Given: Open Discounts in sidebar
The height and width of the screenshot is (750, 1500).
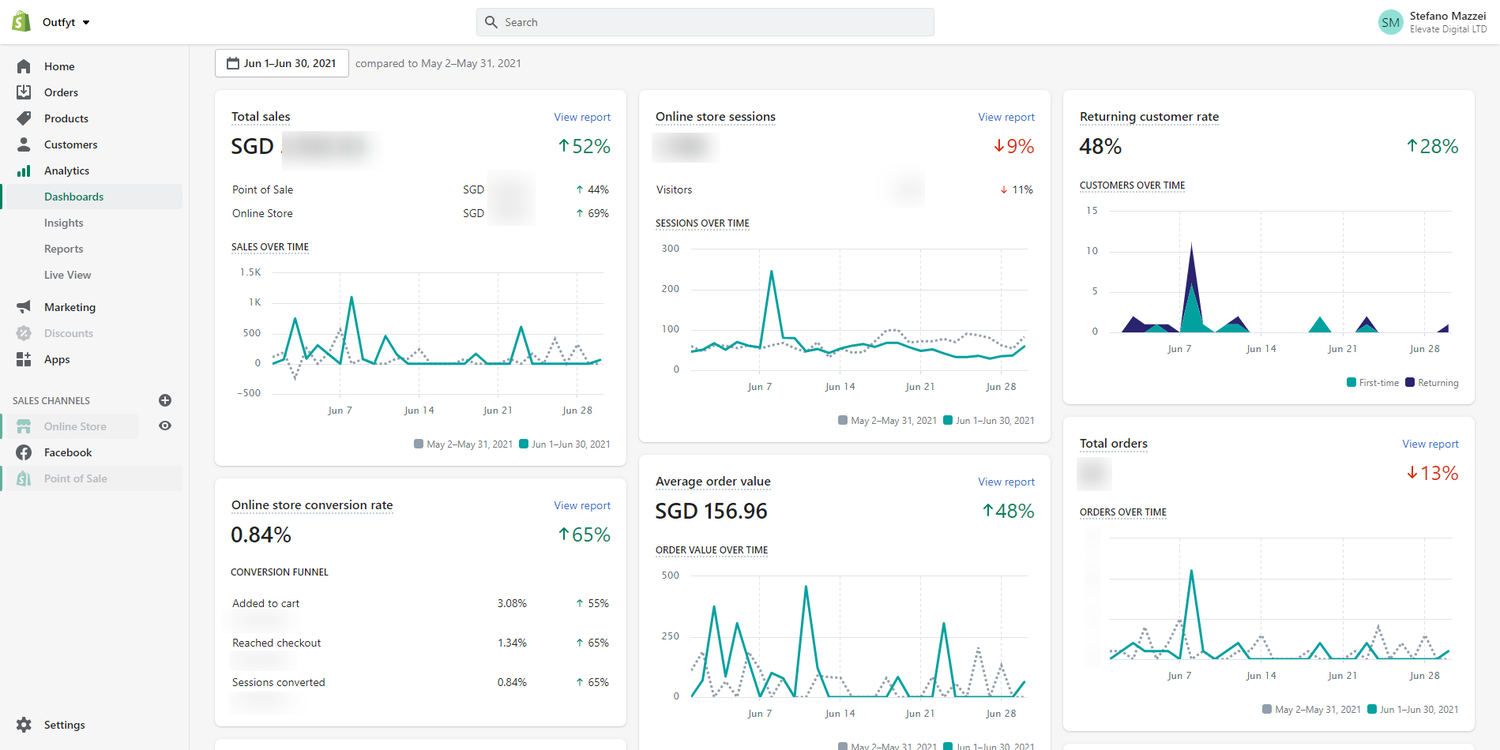Looking at the screenshot, I should 69,333.
